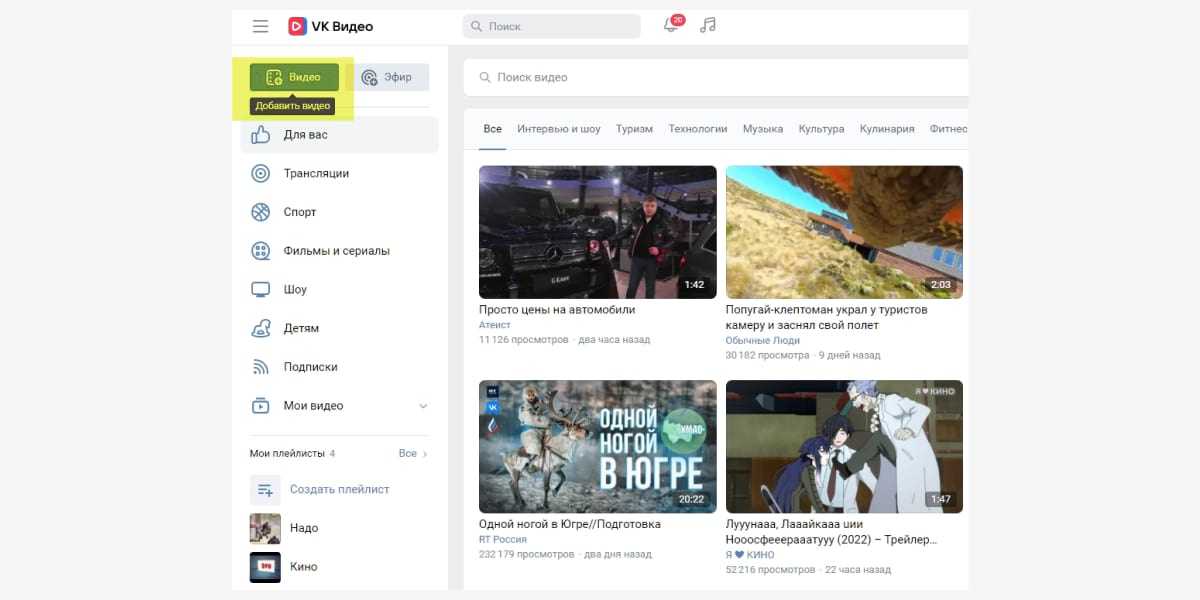This screenshot has width=1200, height=600.
Task: Open the RT Россия channel link
Action: click(x=505, y=540)
